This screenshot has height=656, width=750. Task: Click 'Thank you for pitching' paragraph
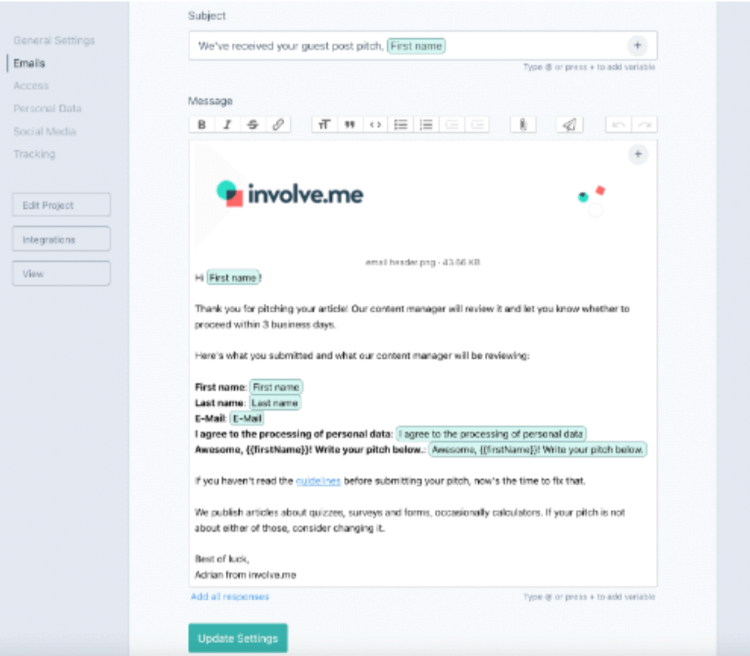[412, 317]
